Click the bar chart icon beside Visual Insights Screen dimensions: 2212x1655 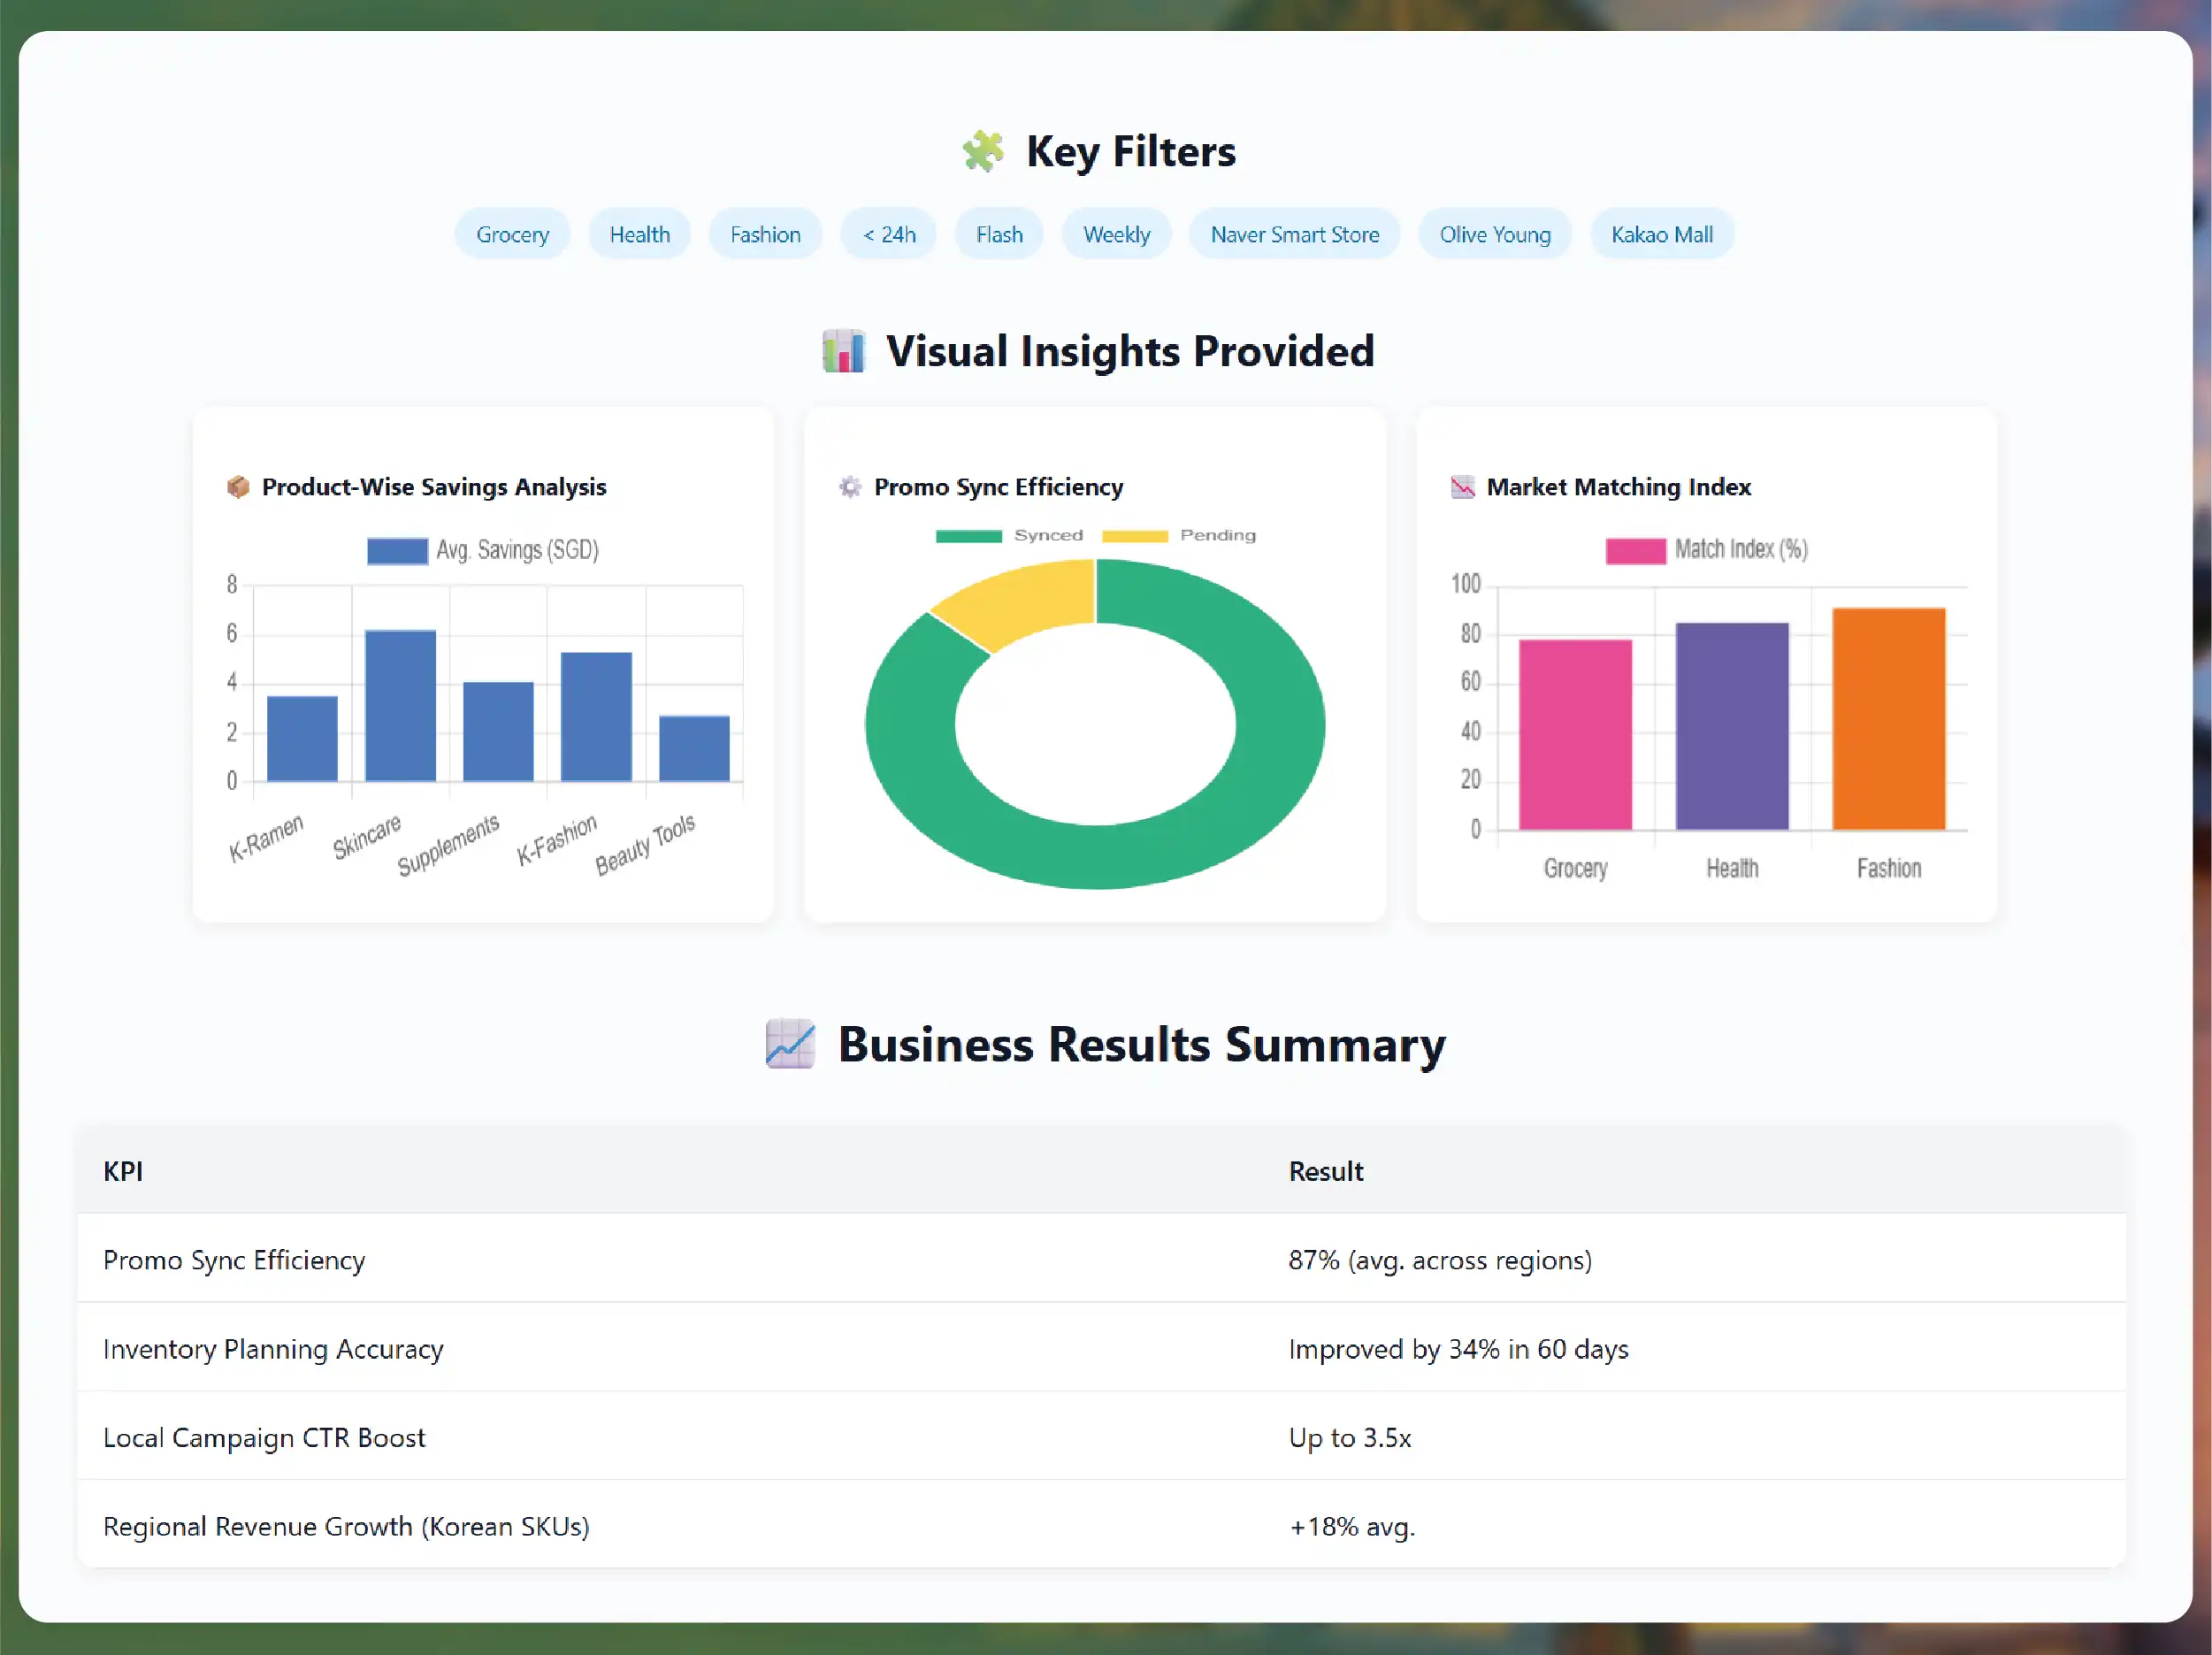(x=843, y=352)
